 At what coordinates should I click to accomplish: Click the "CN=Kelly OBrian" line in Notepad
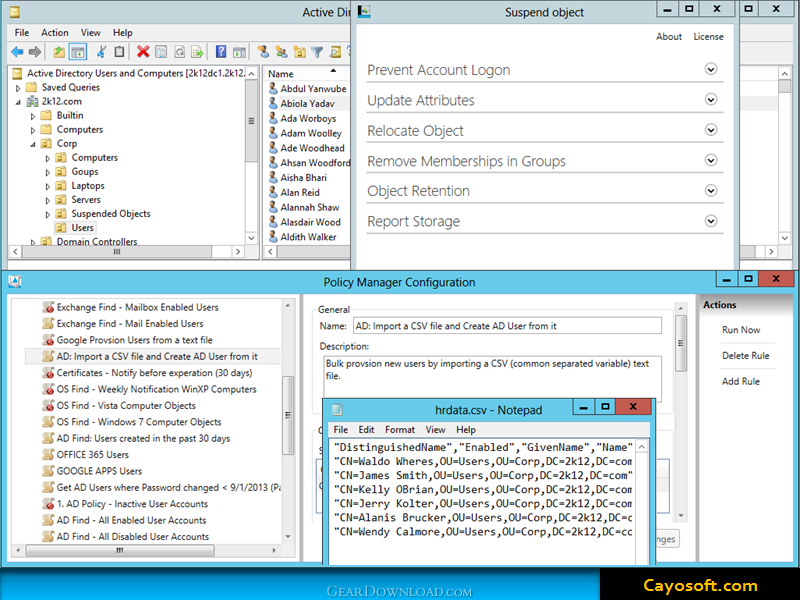click(483, 489)
